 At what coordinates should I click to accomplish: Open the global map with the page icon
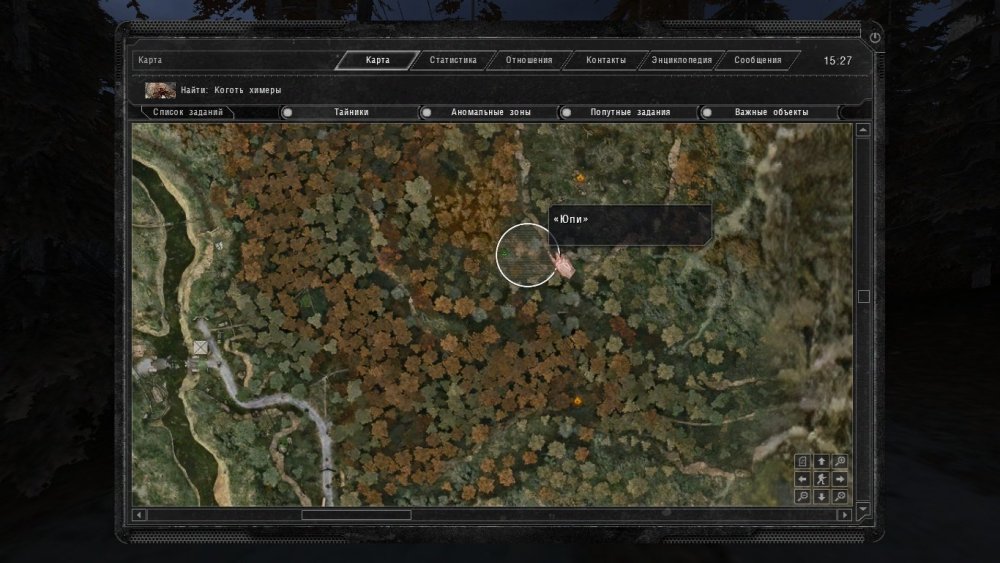point(803,461)
